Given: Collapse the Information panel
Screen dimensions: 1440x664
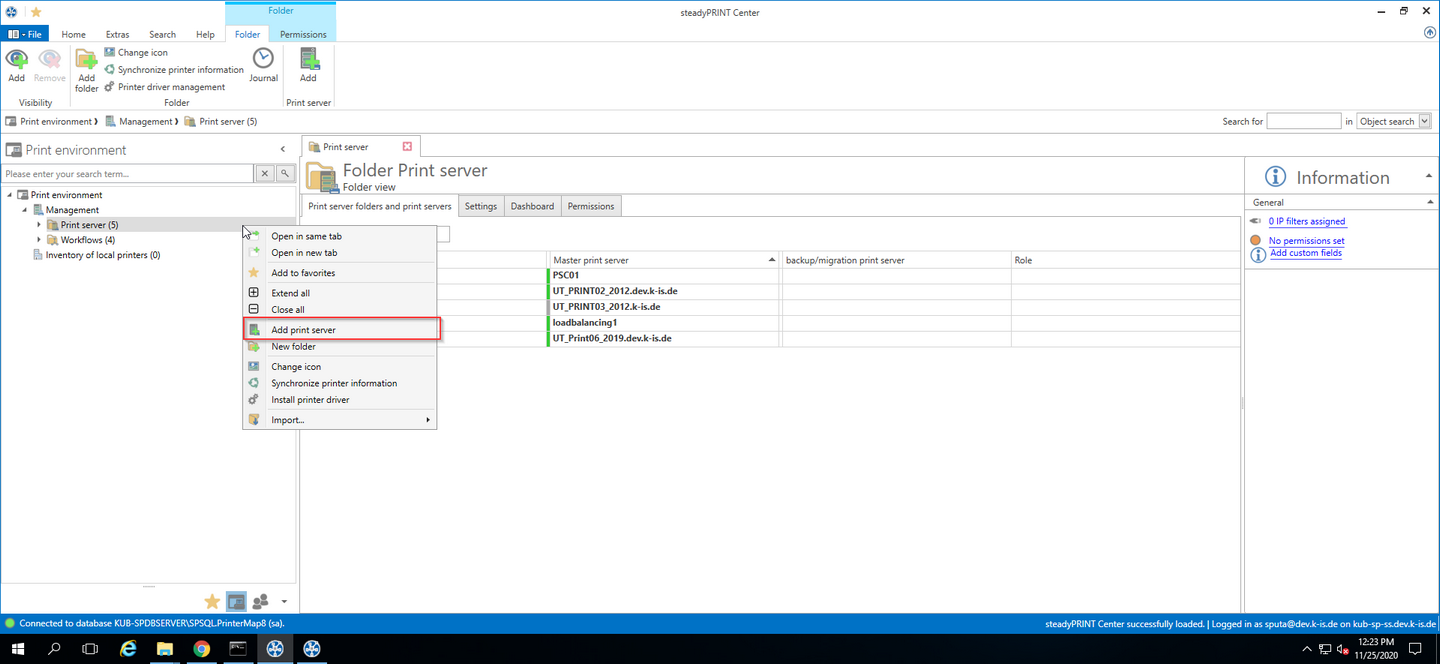Looking at the screenshot, I should (x=1429, y=177).
